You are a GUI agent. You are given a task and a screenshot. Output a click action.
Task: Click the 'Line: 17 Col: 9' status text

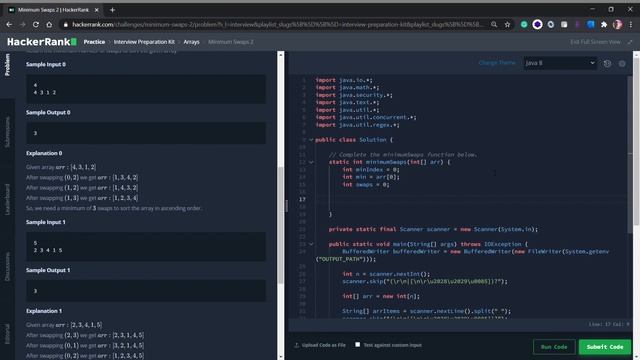(x=609, y=324)
